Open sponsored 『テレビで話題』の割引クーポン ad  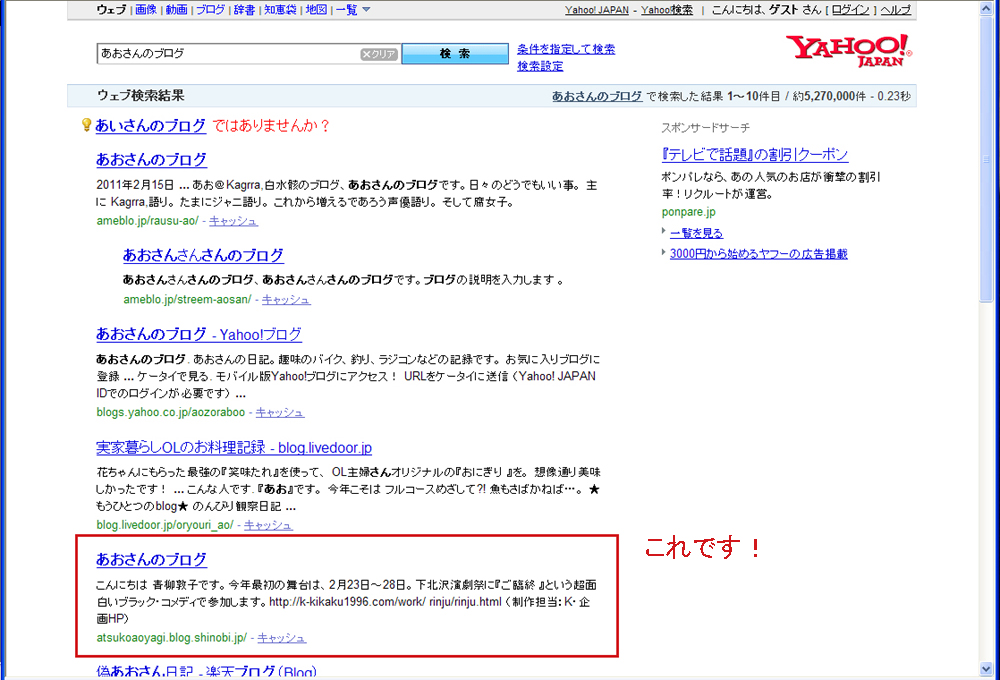755,154
